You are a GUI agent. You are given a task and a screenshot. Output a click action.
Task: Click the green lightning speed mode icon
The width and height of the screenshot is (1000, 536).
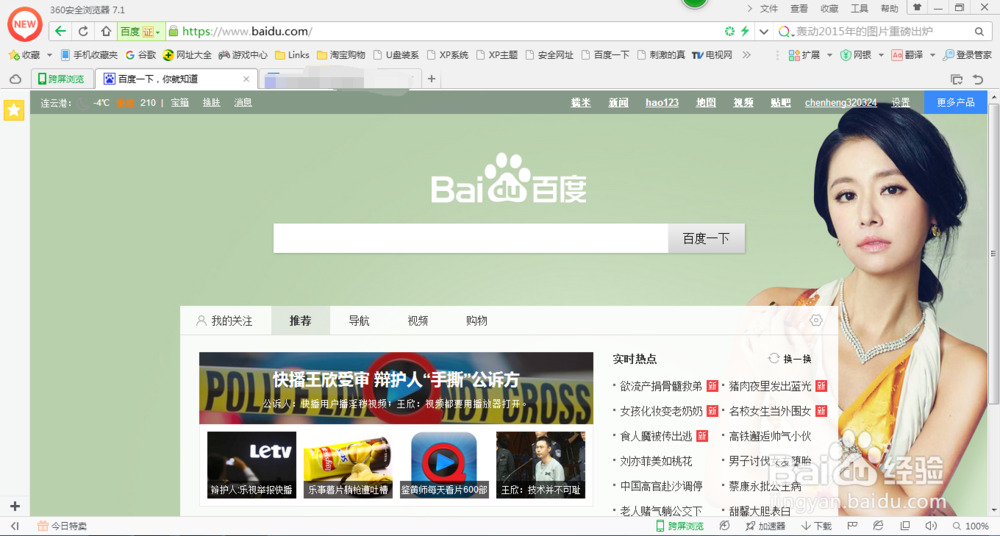[744, 31]
